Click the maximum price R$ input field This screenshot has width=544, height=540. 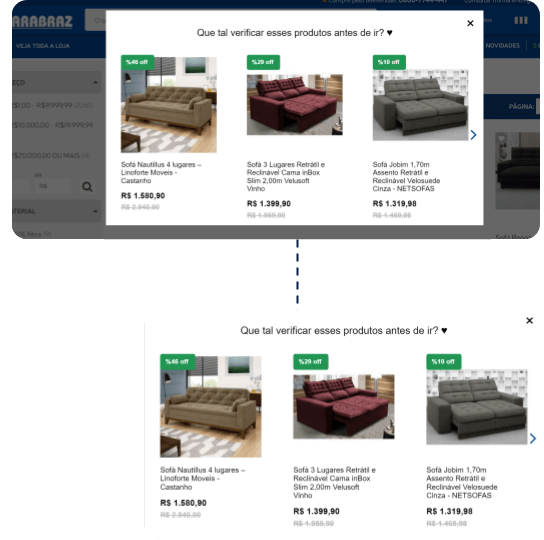point(53,186)
